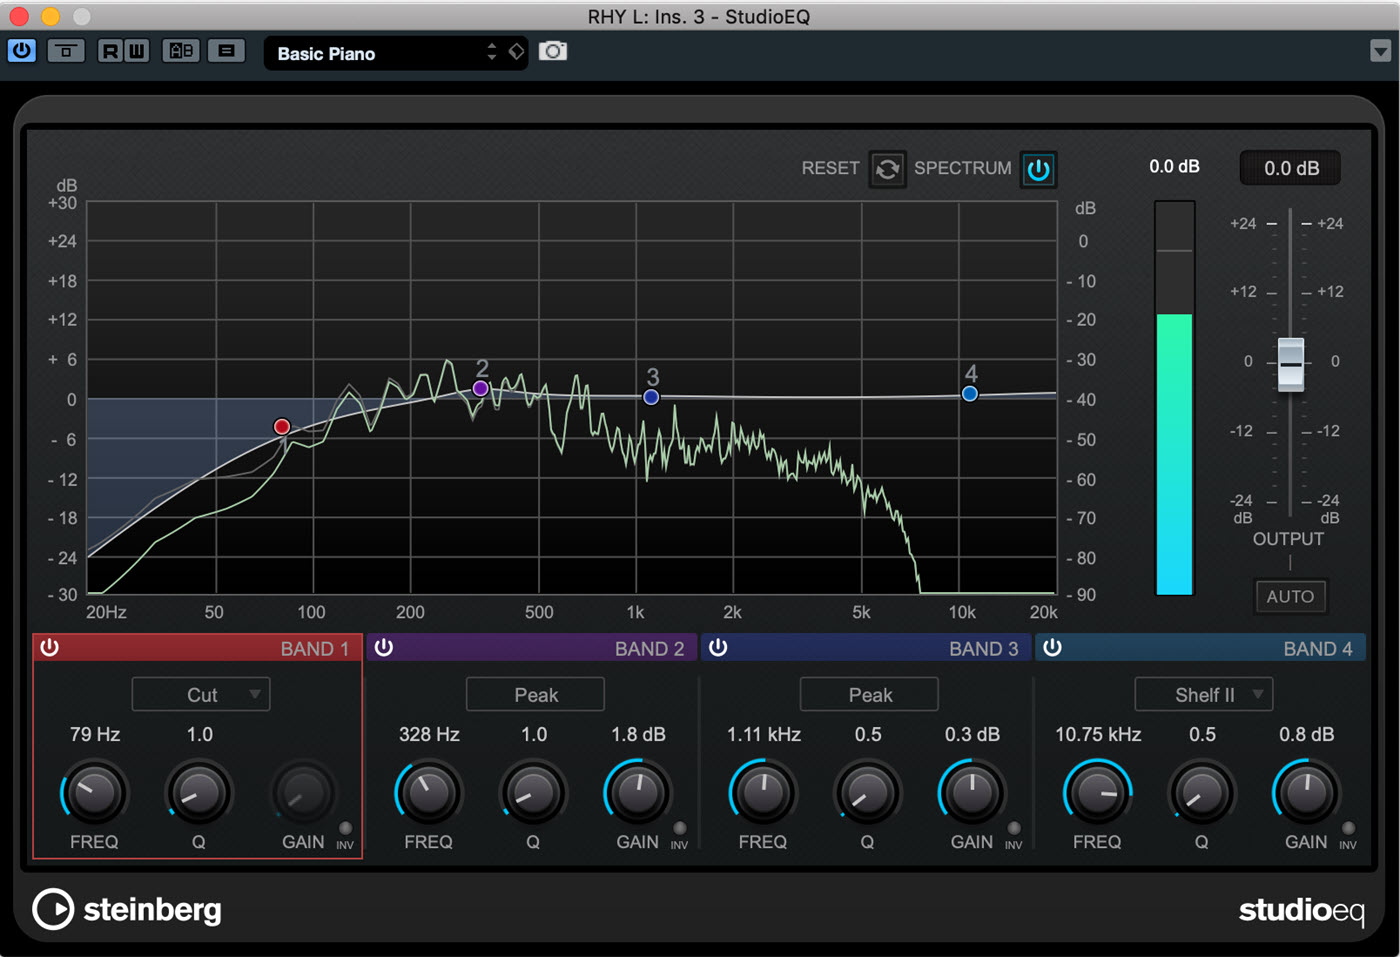Click the 1.8 dB gain value
This screenshot has width=1400, height=957.
pyautogui.click(x=638, y=735)
